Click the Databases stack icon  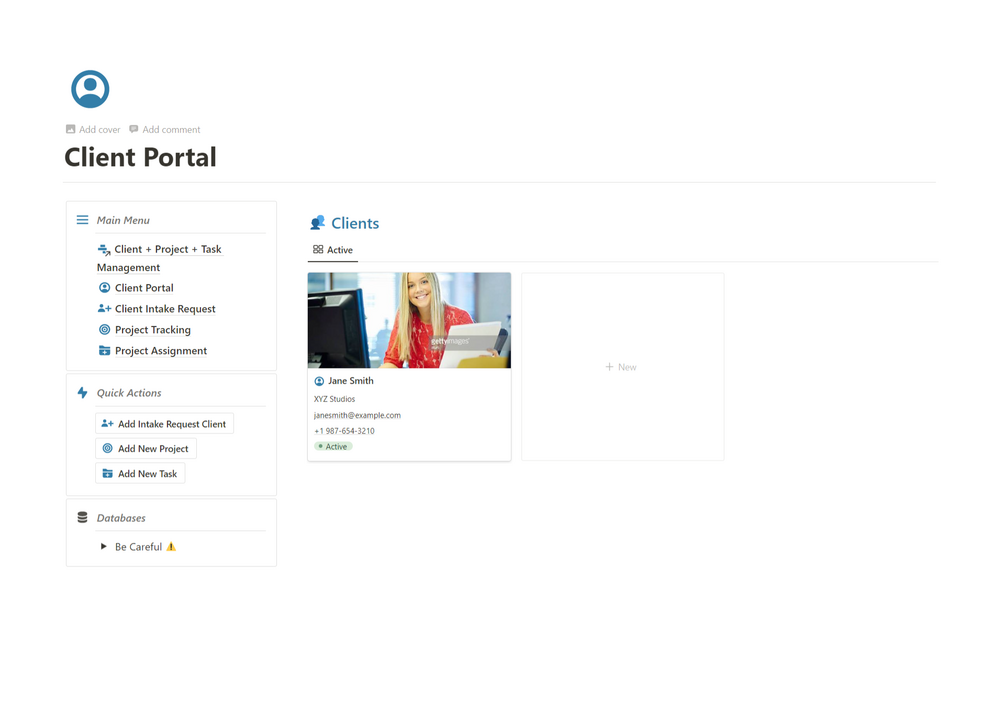coord(83,517)
